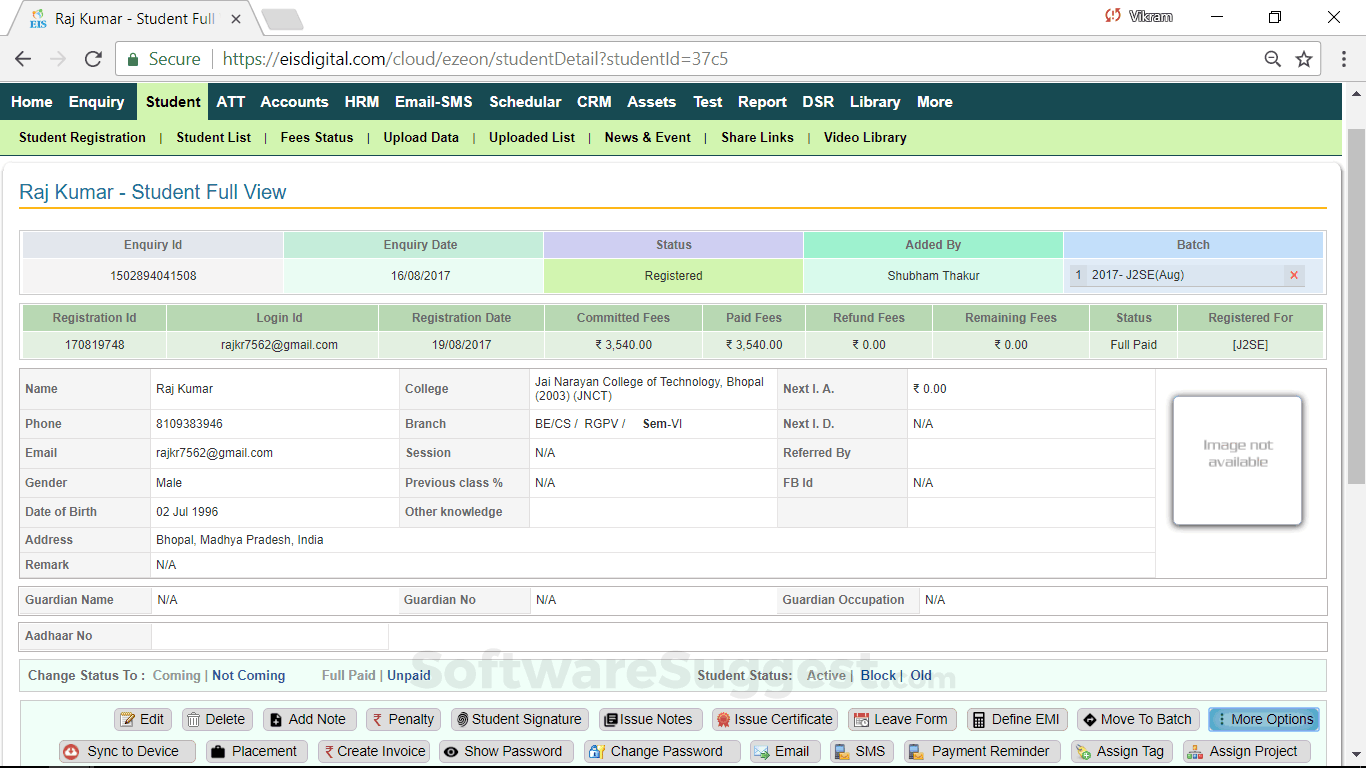The image size is (1366, 768).
Task: Open the Schedular menu
Action: [525, 102]
